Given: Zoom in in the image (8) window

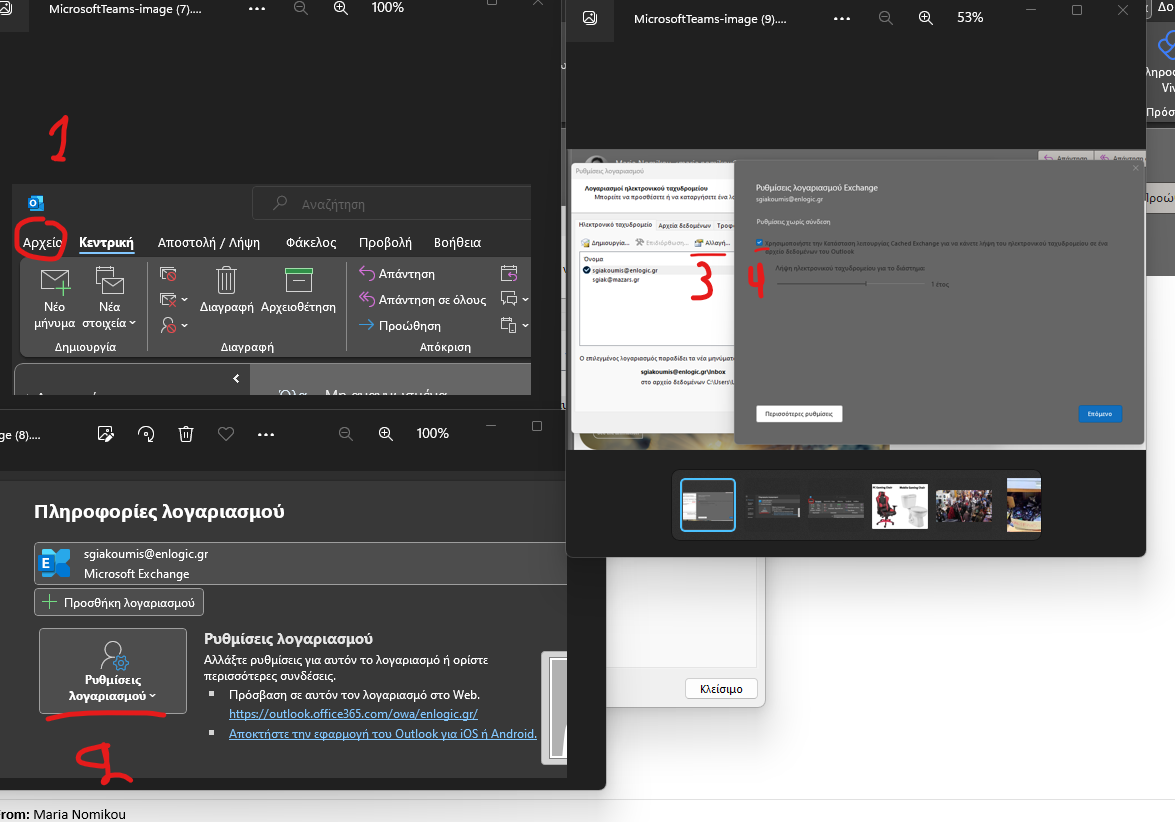Looking at the screenshot, I should [385, 433].
